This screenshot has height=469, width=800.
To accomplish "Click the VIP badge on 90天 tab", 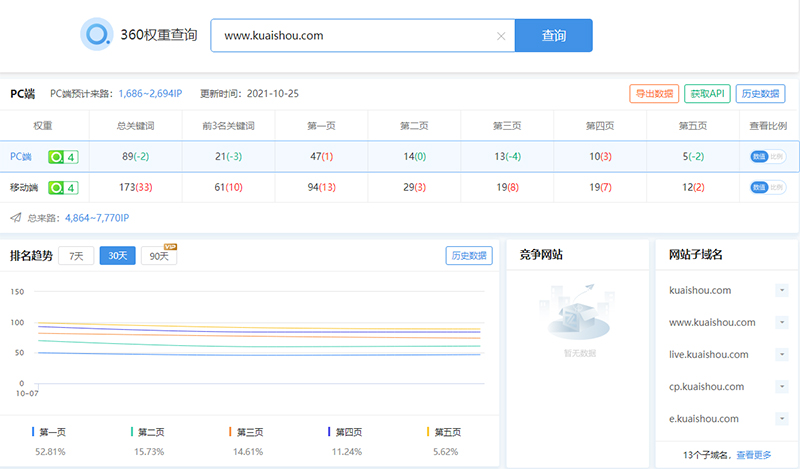I will pyautogui.click(x=170, y=247).
